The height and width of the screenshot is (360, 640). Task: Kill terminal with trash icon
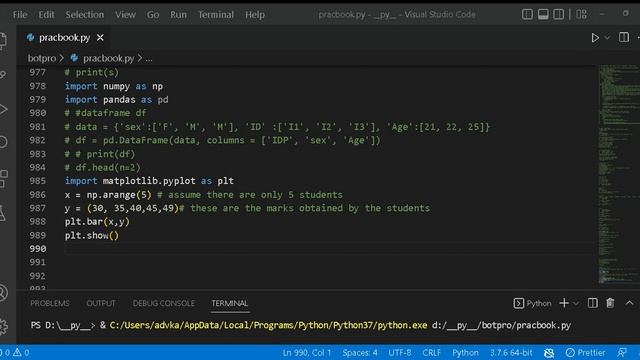click(610, 303)
